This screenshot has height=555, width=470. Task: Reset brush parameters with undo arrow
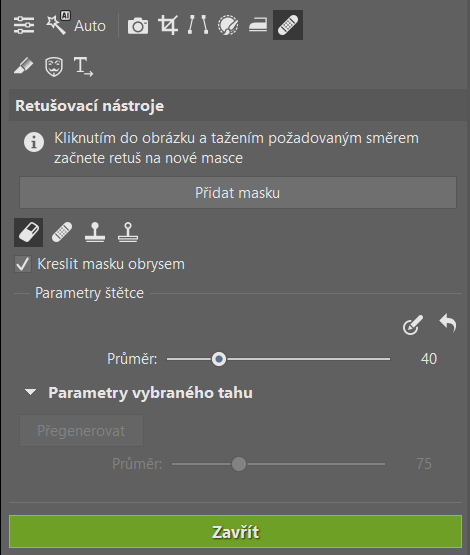tap(448, 323)
